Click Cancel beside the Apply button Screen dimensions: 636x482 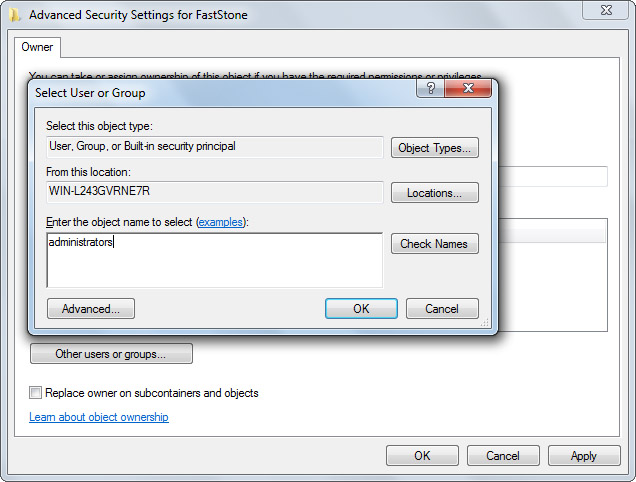coord(503,456)
